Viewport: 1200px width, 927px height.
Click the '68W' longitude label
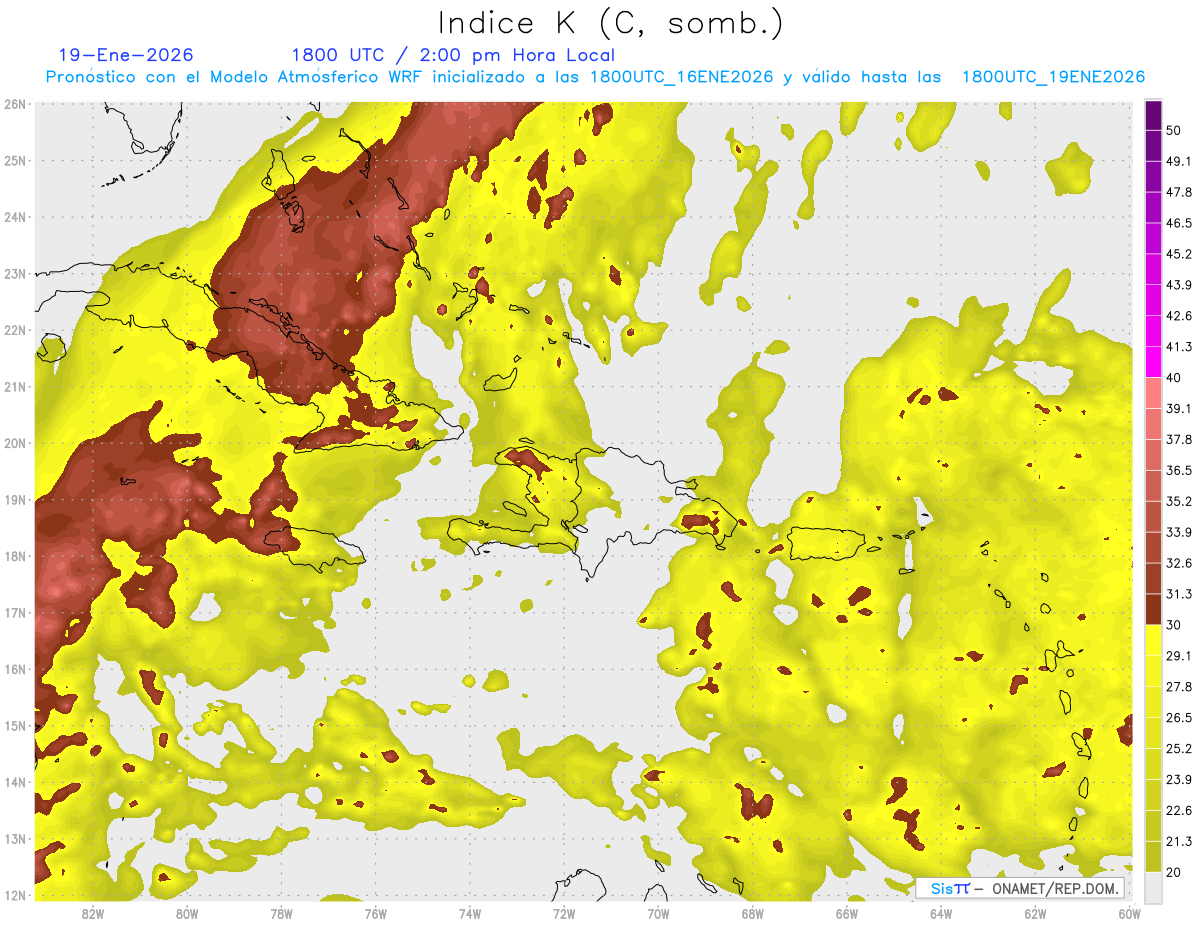point(752,913)
